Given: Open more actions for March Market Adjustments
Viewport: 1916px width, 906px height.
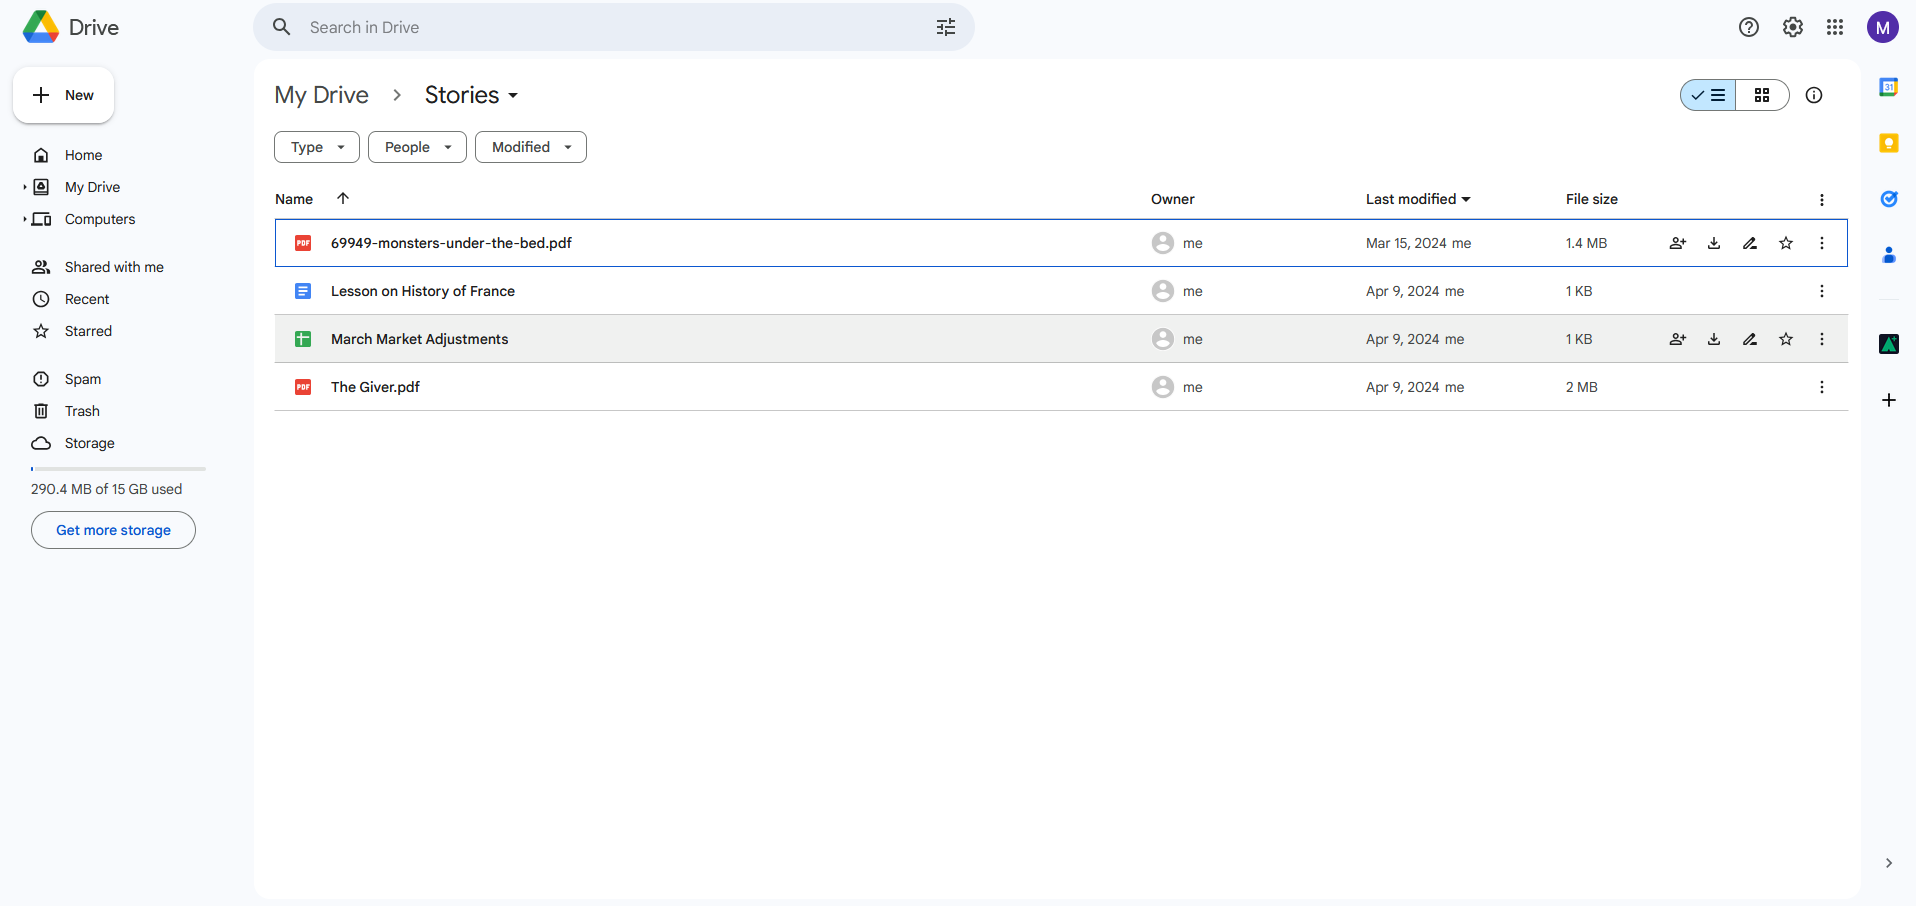Looking at the screenshot, I should (1822, 339).
